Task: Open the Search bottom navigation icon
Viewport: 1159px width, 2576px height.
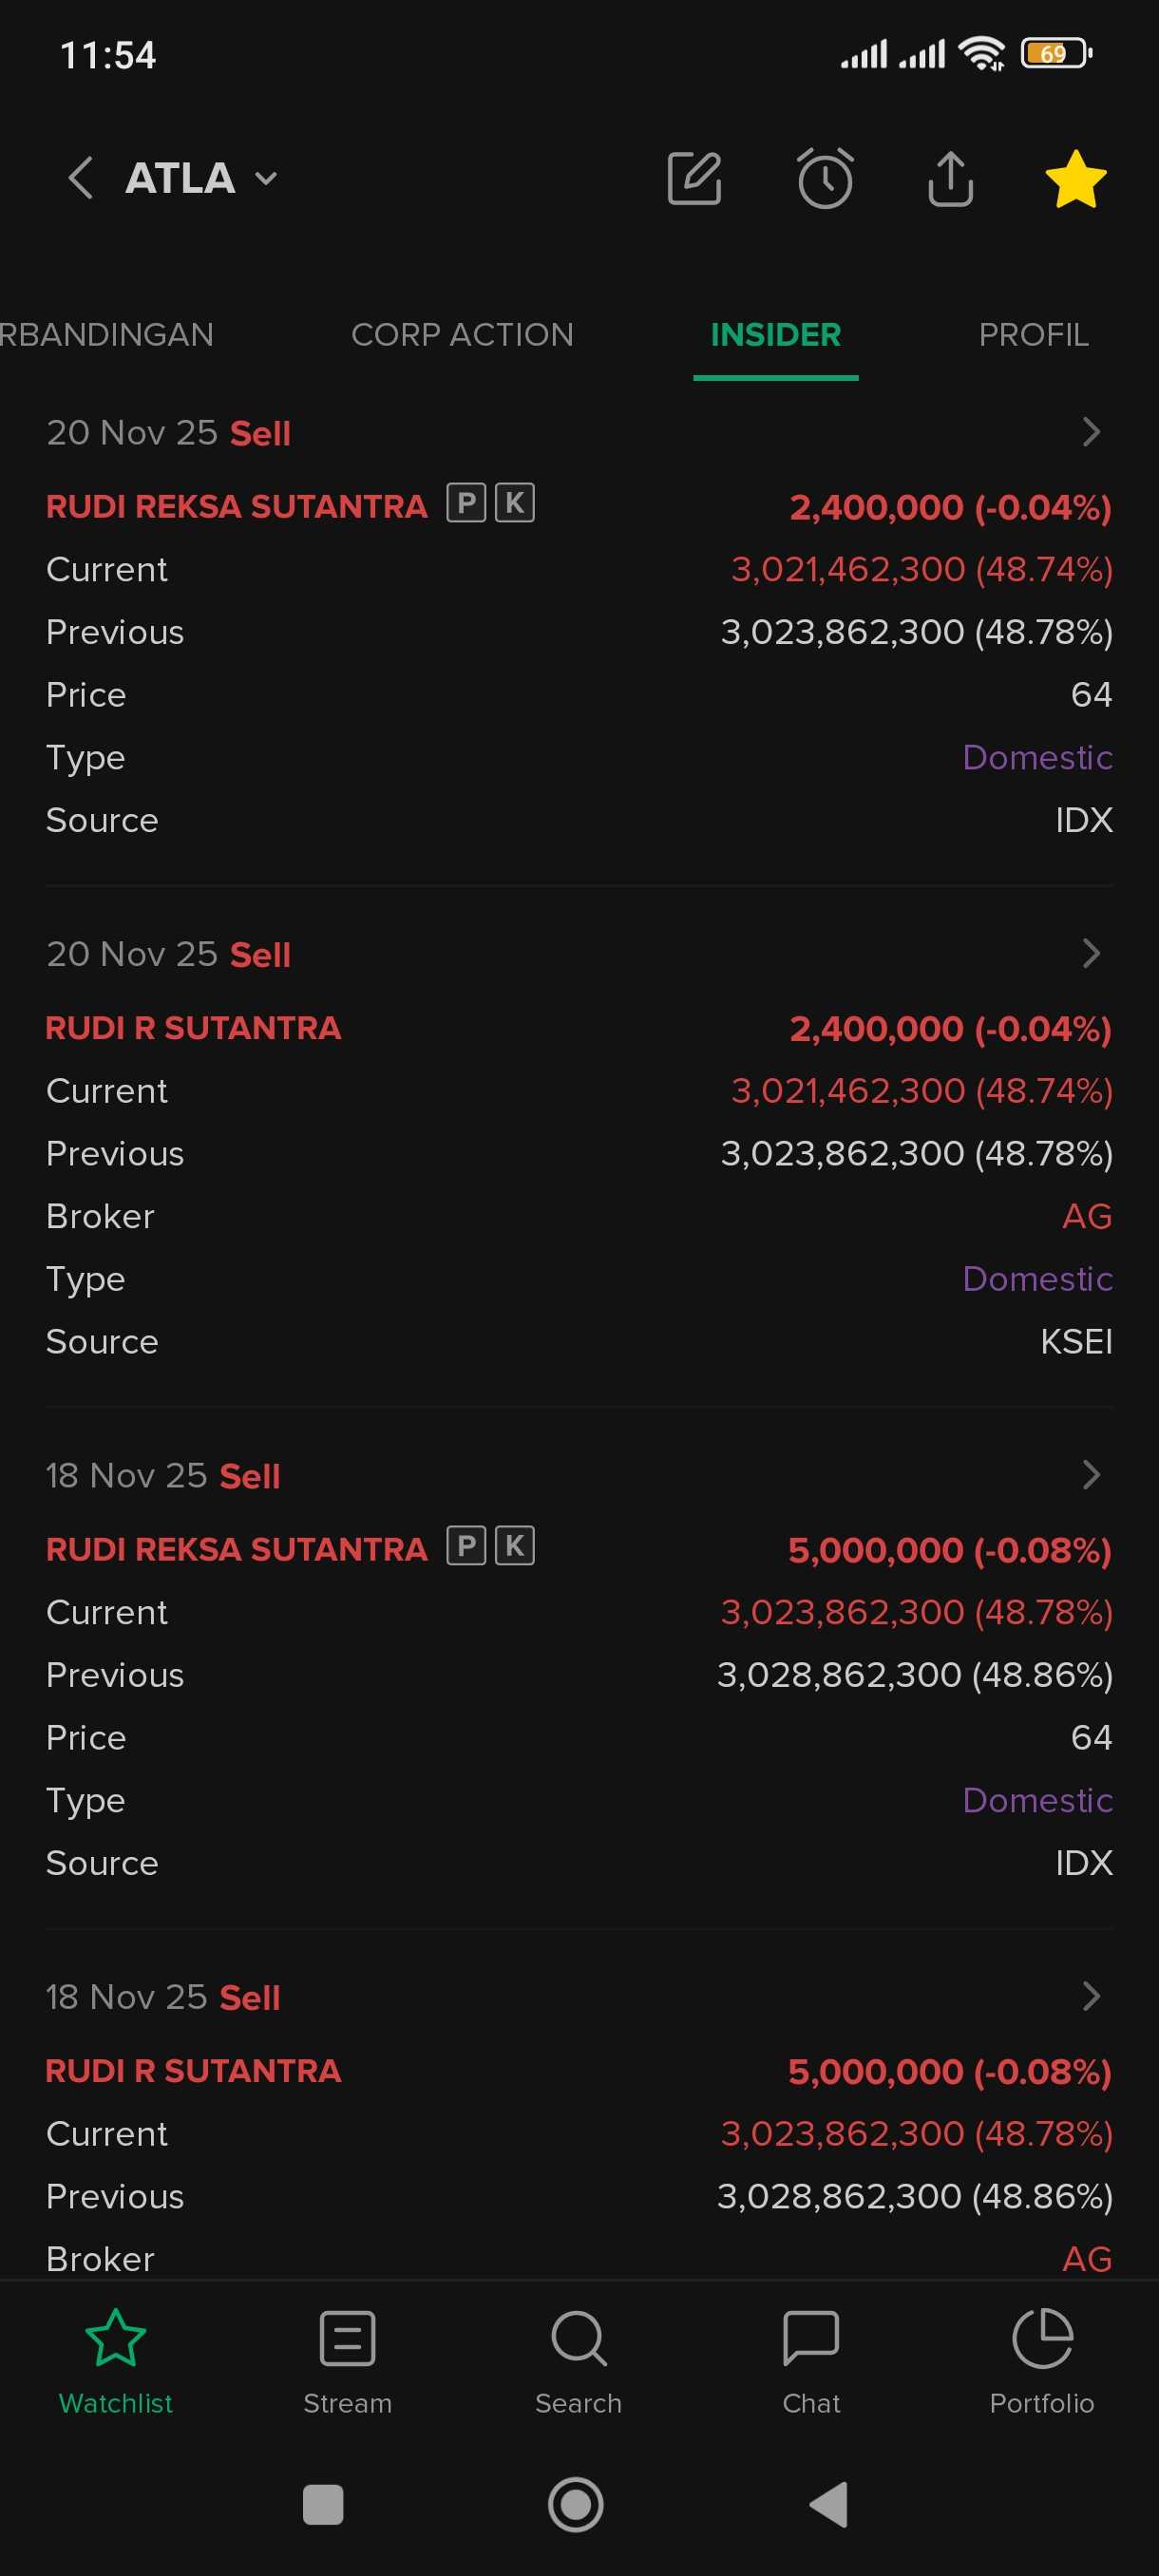Action: click(578, 2360)
